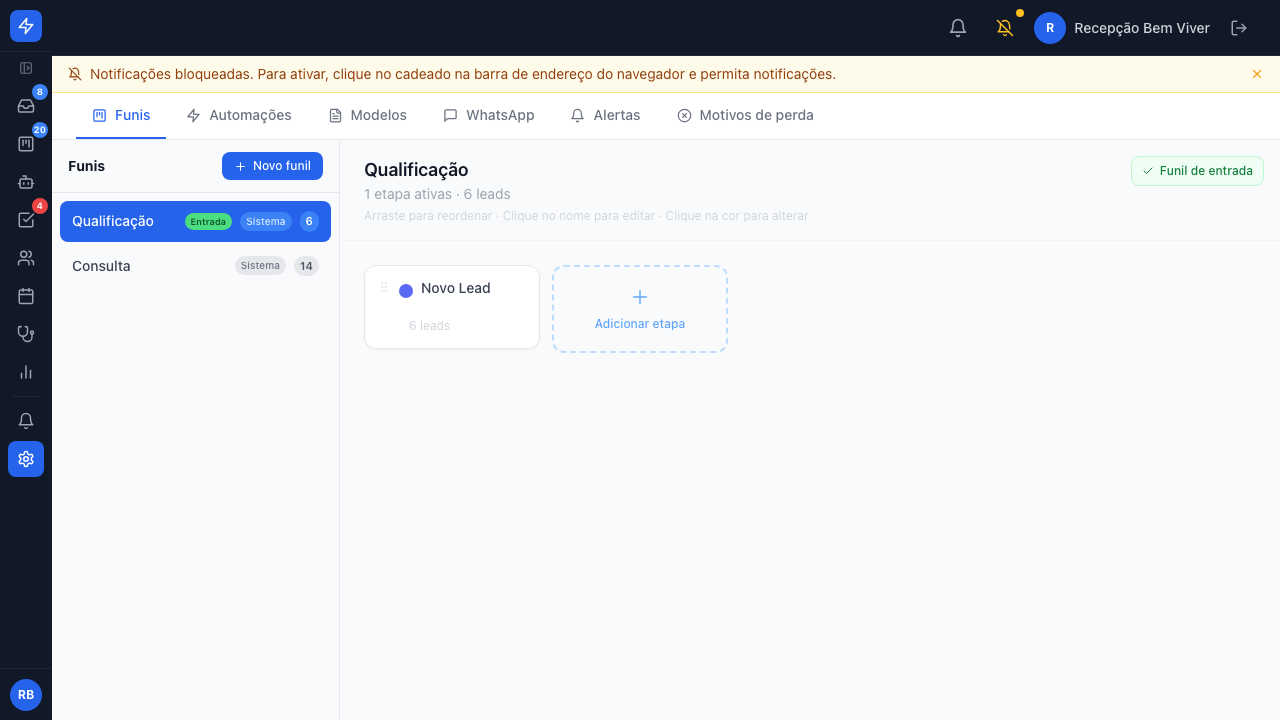Click the logout arrow icon
The image size is (1280, 720).
[1239, 28]
